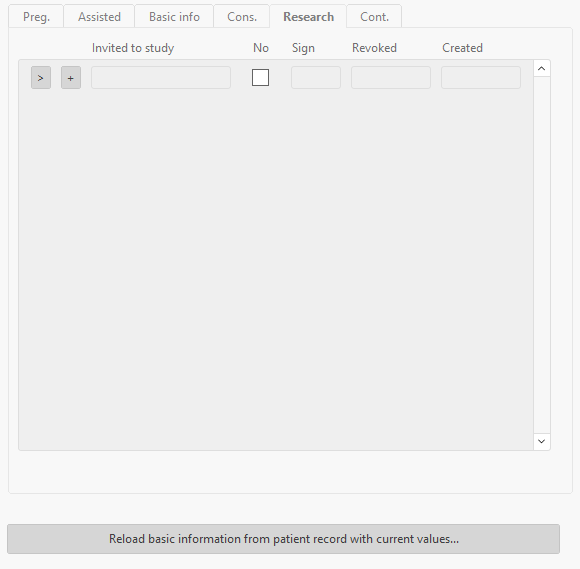Switch to the Preg. tab

[36, 17]
